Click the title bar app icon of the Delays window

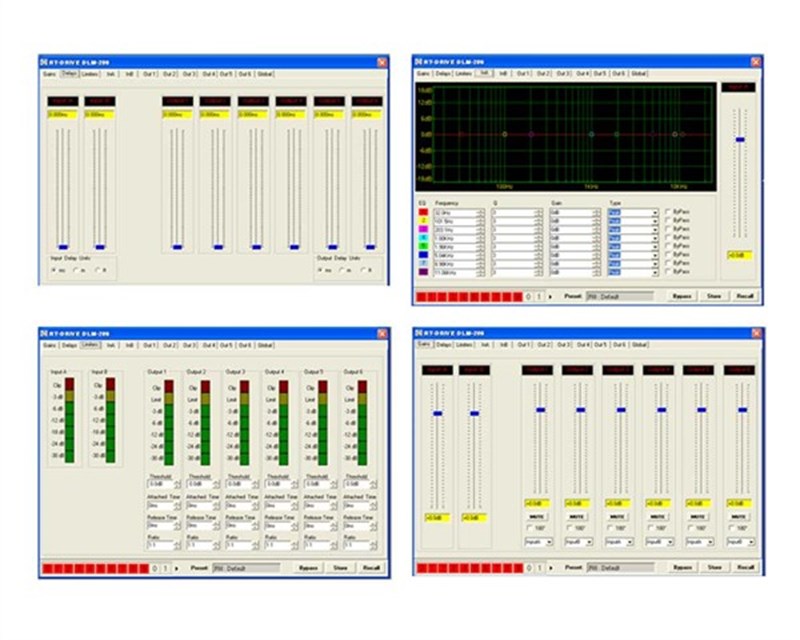pyautogui.click(x=44, y=62)
